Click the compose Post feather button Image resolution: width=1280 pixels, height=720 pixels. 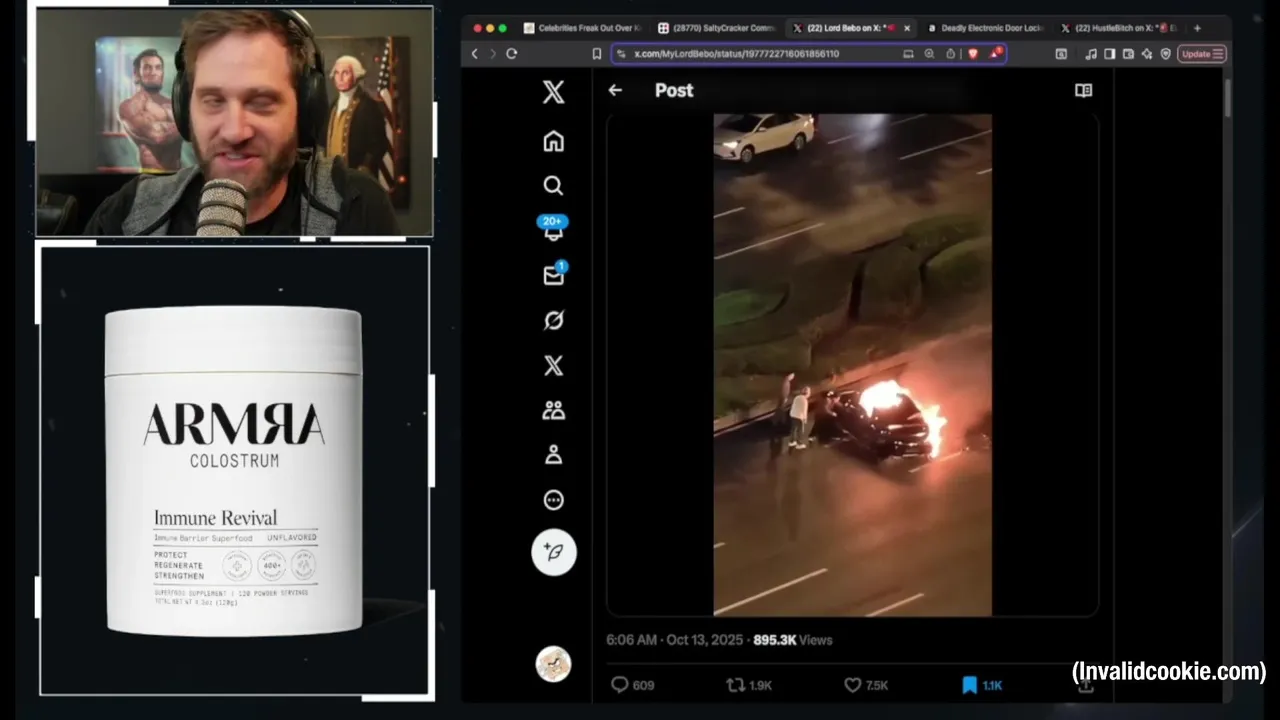point(554,552)
